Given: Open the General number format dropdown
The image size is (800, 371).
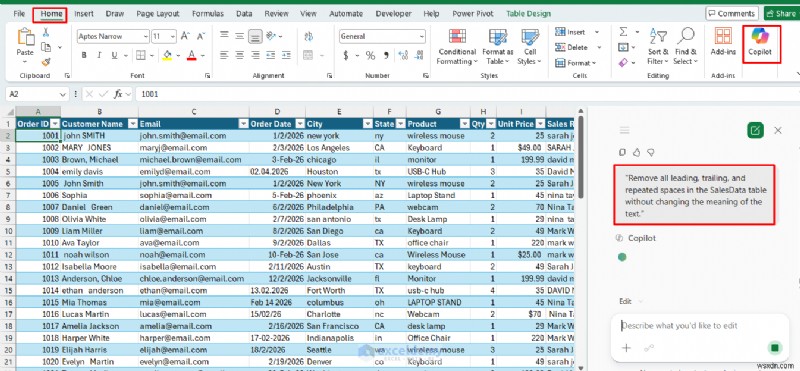Looking at the screenshot, I should click(x=421, y=36).
